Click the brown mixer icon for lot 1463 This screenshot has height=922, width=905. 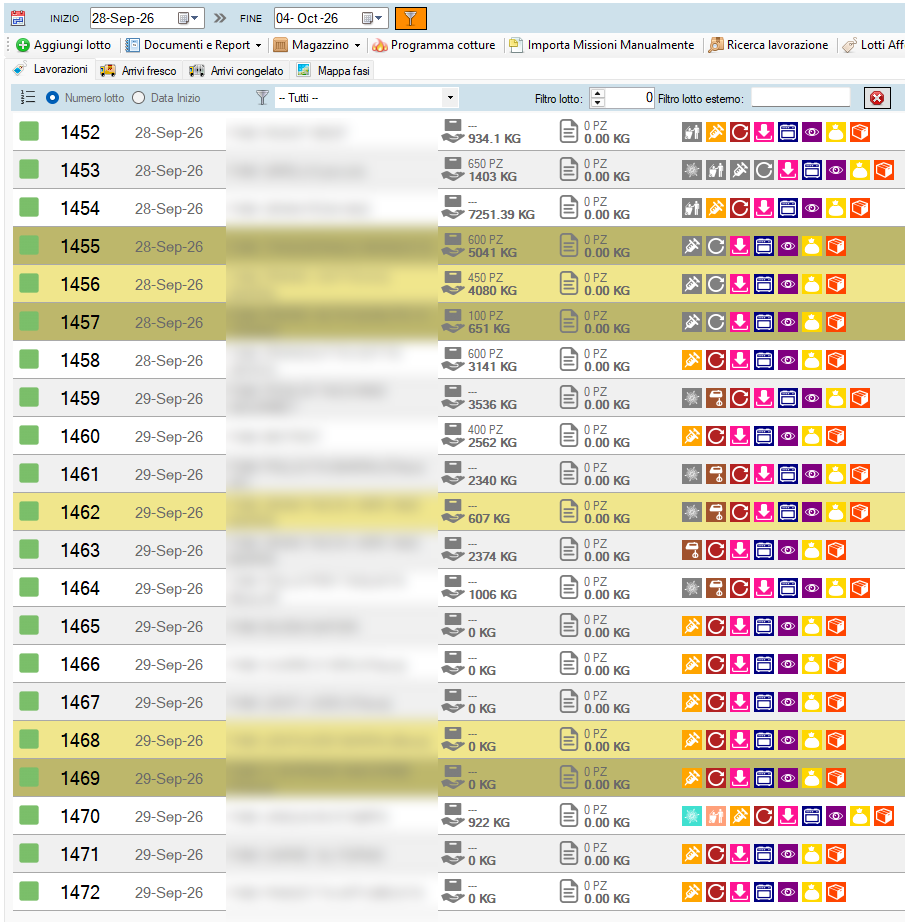pyautogui.click(x=692, y=550)
